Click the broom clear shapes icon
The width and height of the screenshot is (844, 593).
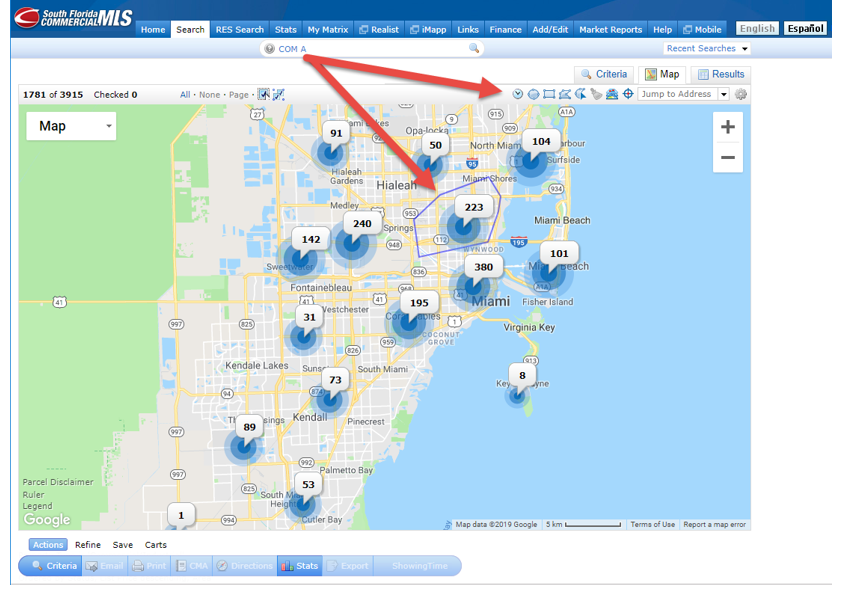(x=596, y=94)
